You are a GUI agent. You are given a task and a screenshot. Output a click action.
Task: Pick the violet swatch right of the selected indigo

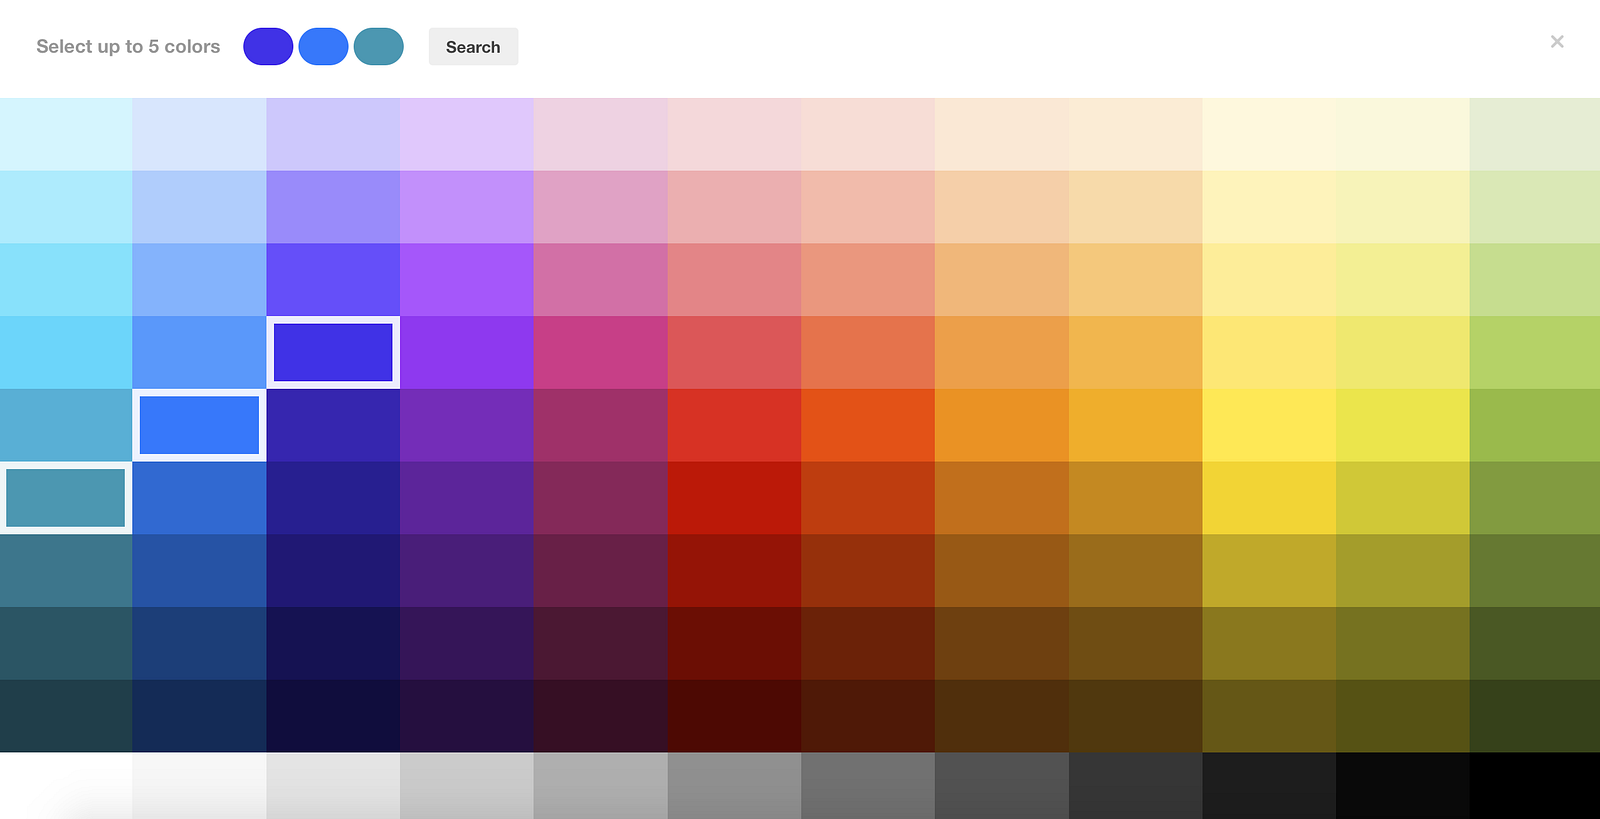[467, 352]
